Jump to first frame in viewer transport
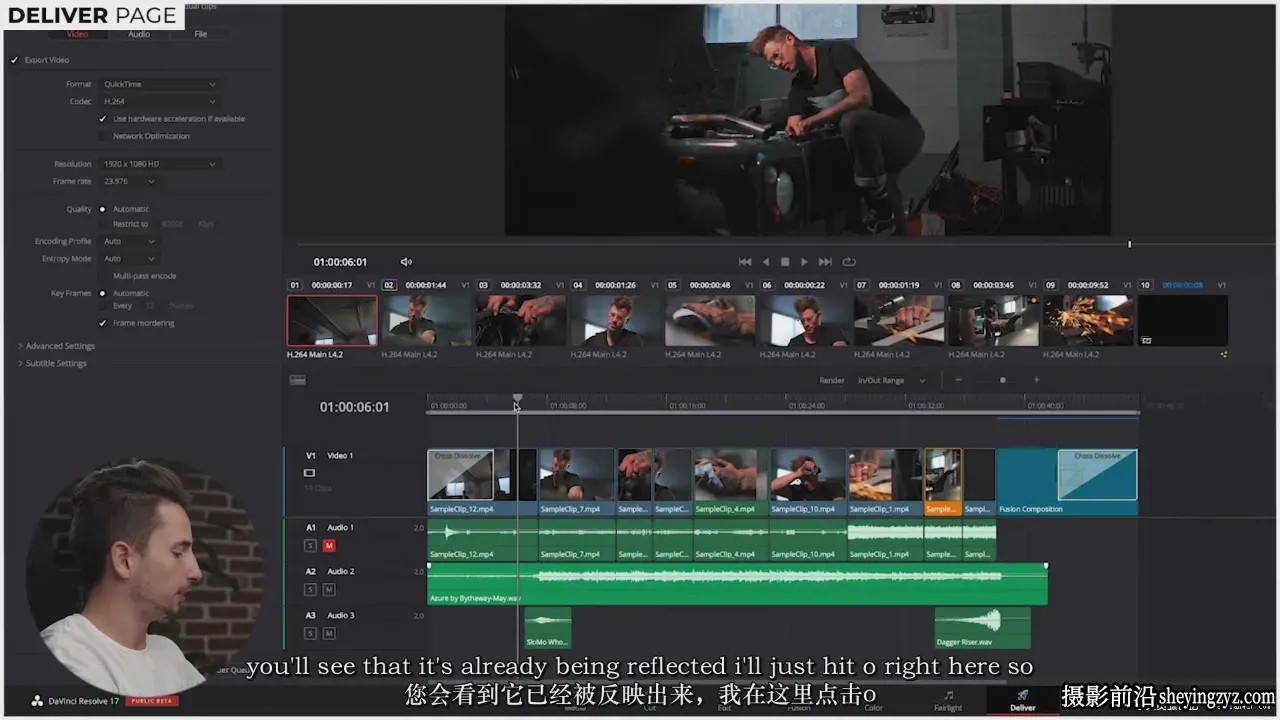This screenshot has width=1280, height=720. pos(745,262)
